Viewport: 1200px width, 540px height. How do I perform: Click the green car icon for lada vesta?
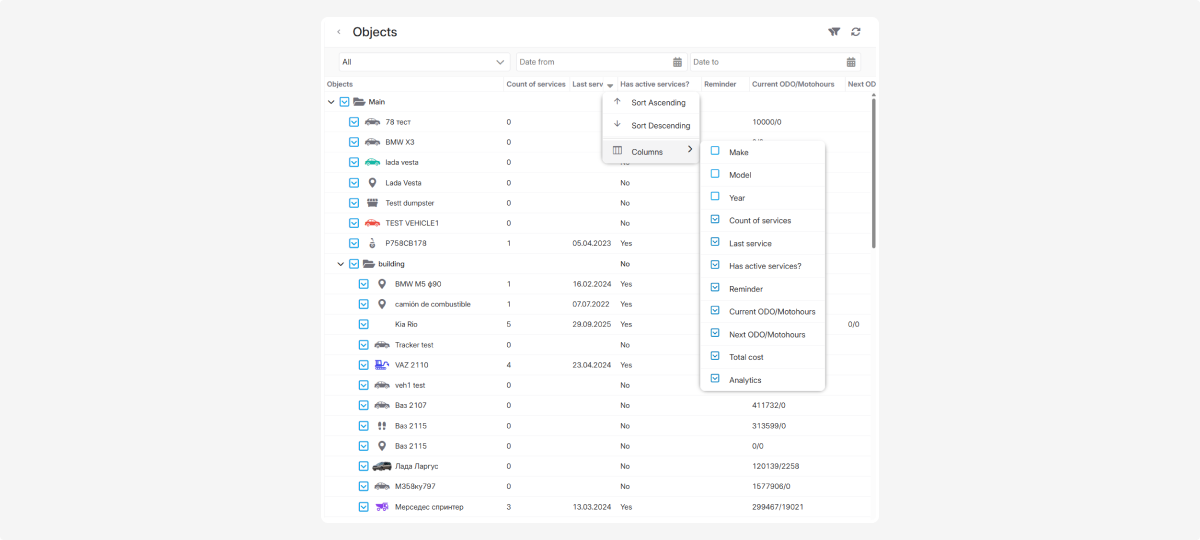(x=372, y=162)
